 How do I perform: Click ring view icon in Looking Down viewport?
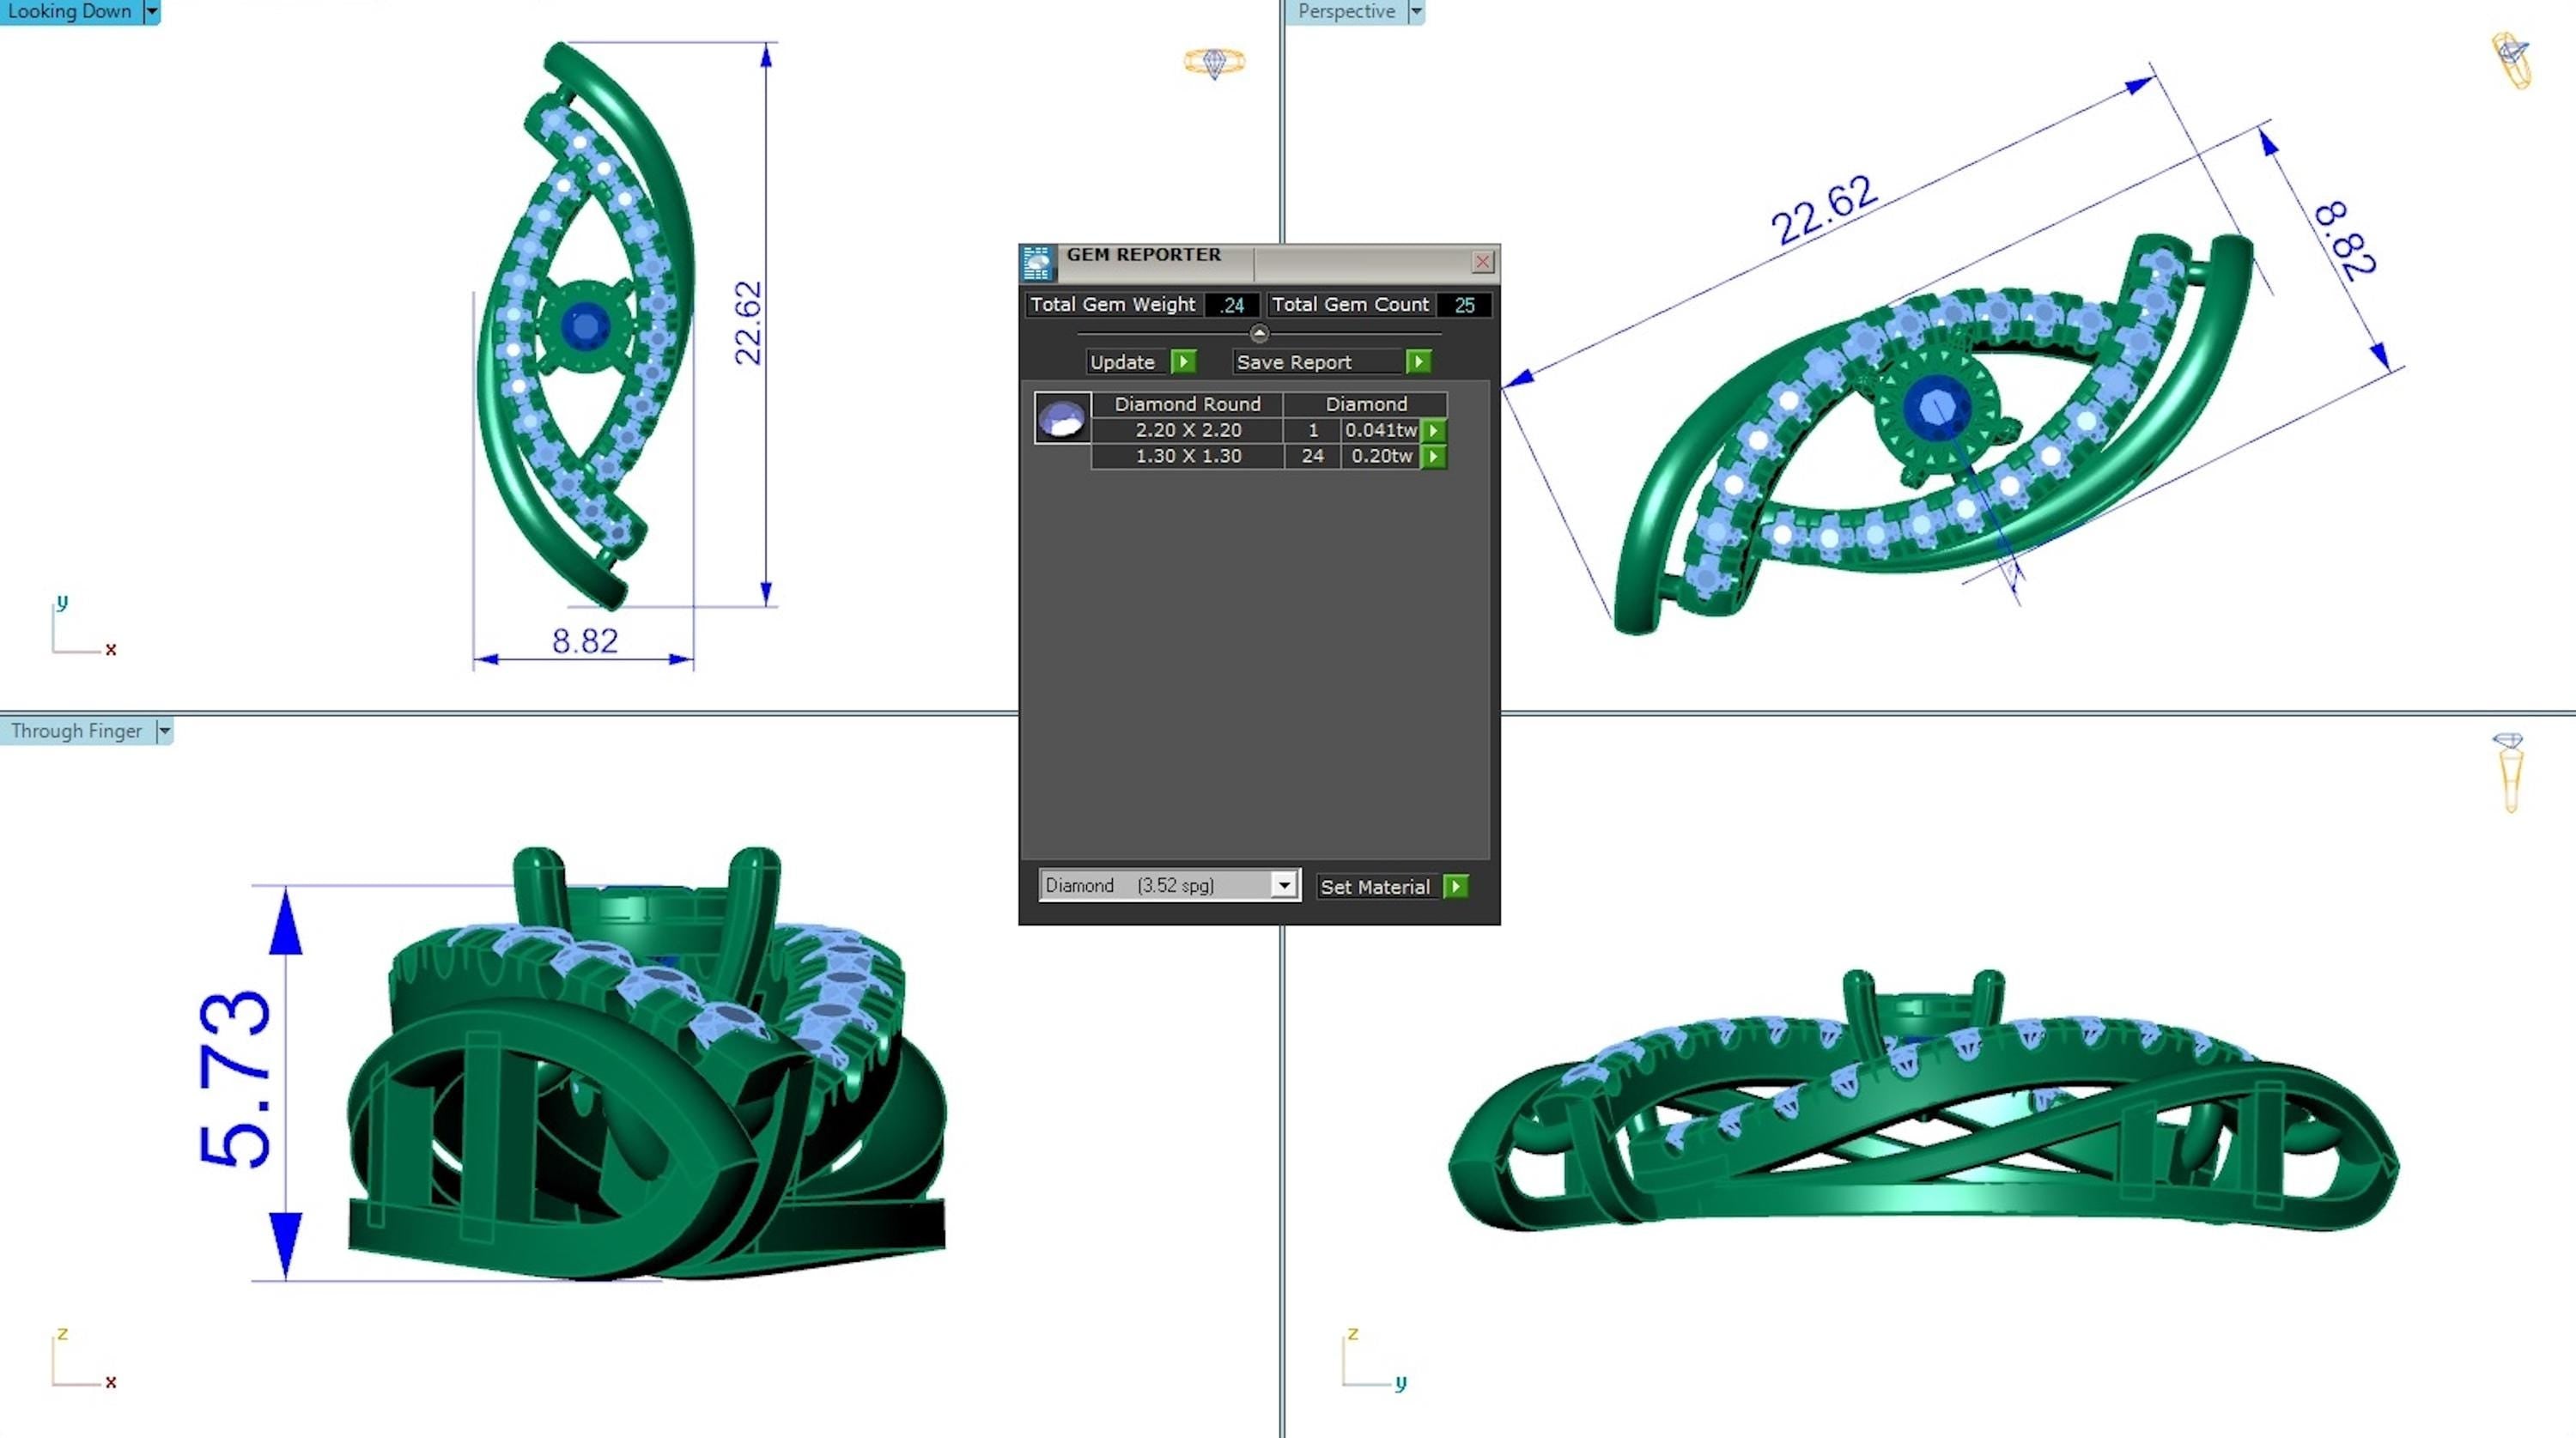coord(1214,62)
